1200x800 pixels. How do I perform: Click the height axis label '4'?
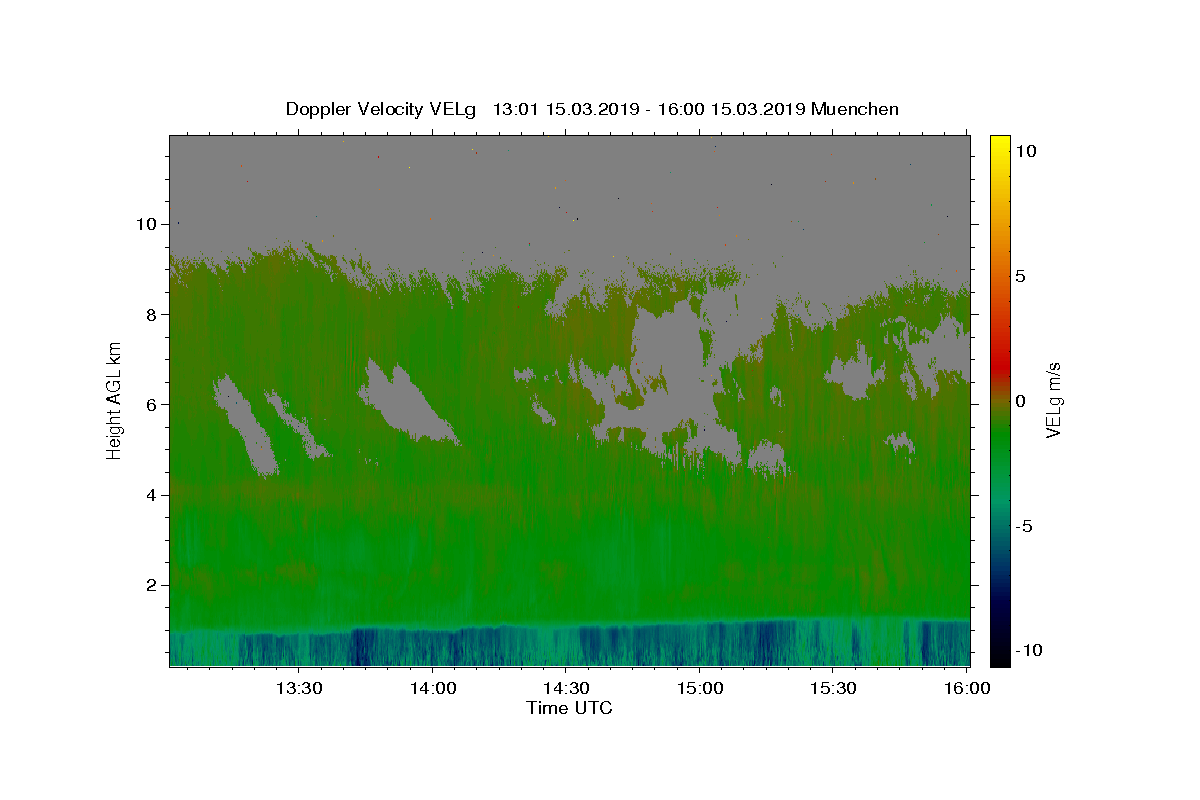pos(153,494)
